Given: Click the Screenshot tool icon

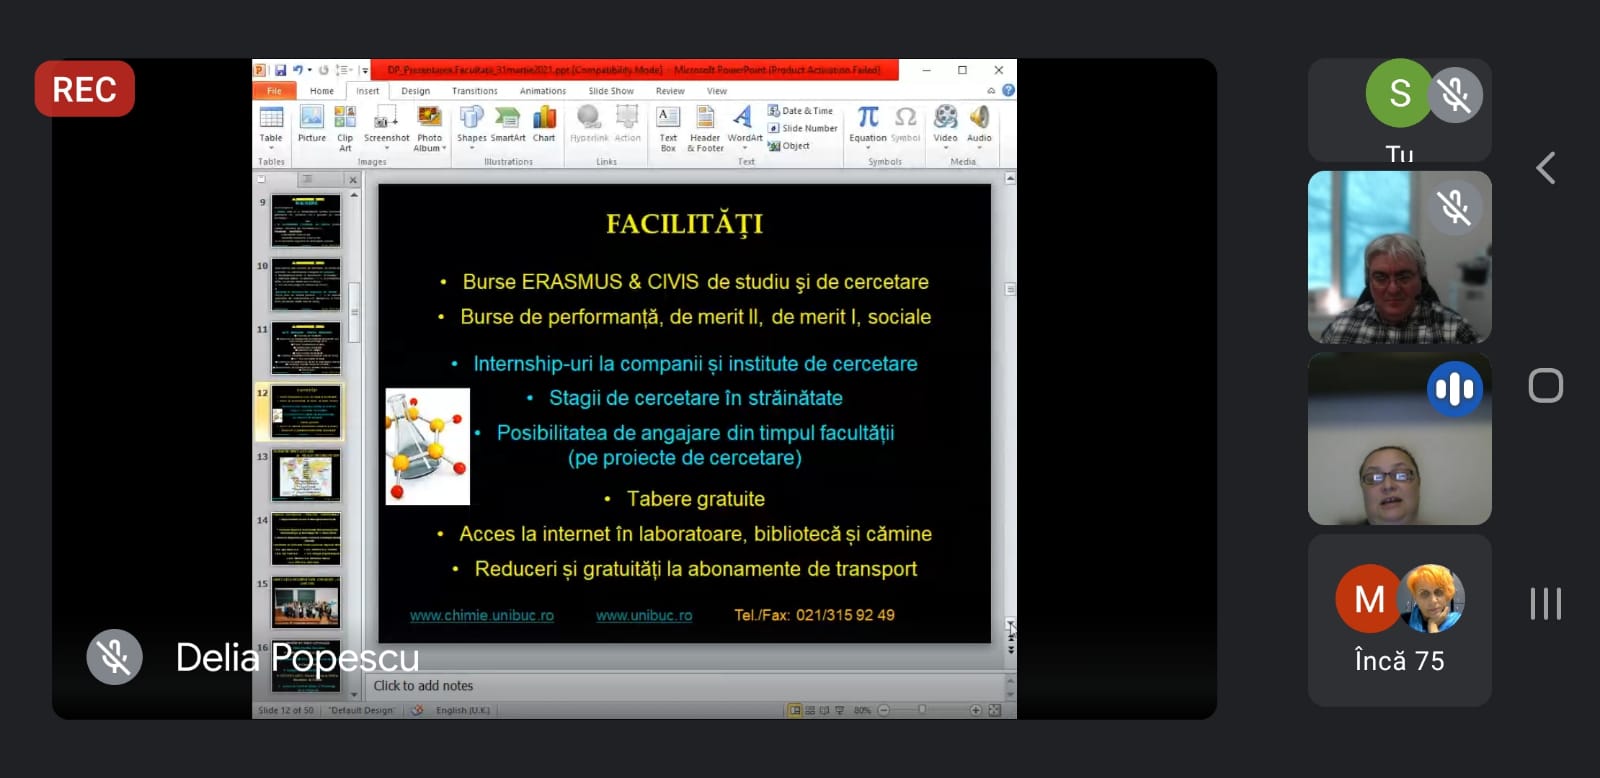Looking at the screenshot, I should [x=386, y=118].
